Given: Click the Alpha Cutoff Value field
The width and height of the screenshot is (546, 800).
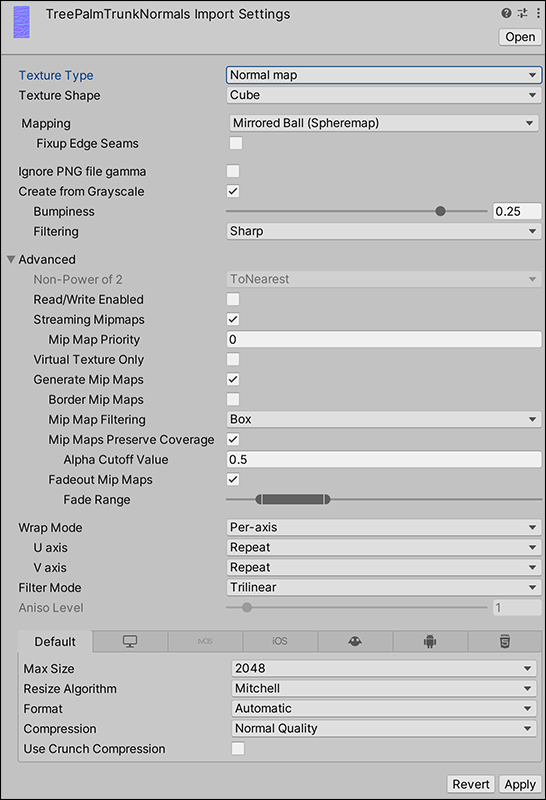Looking at the screenshot, I should 384,460.
